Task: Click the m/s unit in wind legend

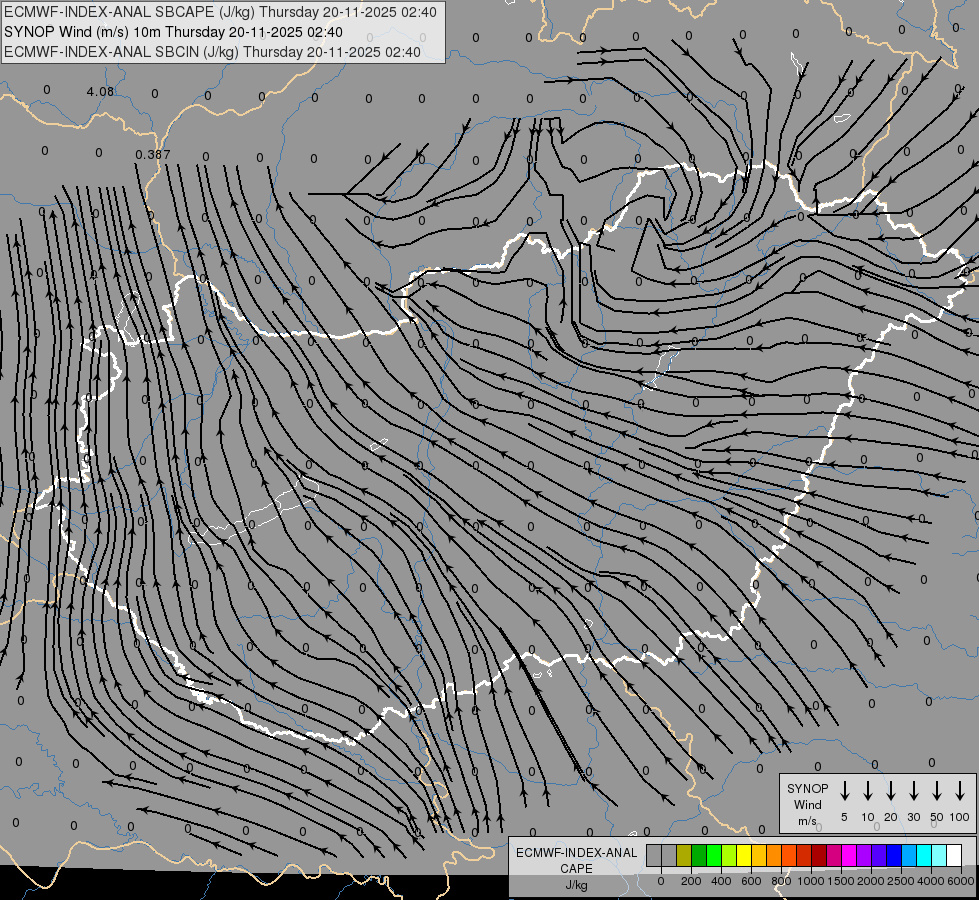Action: 807,821
